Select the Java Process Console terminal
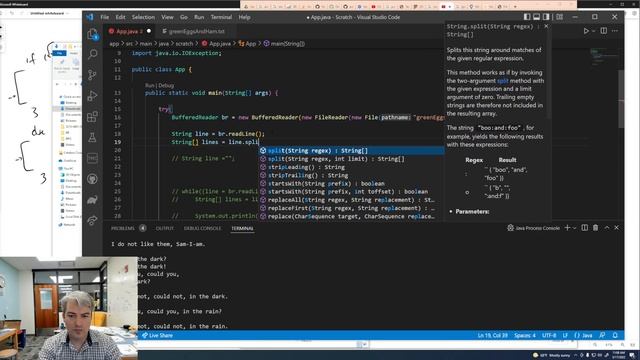The image size is (640, 360). point(533,228)
